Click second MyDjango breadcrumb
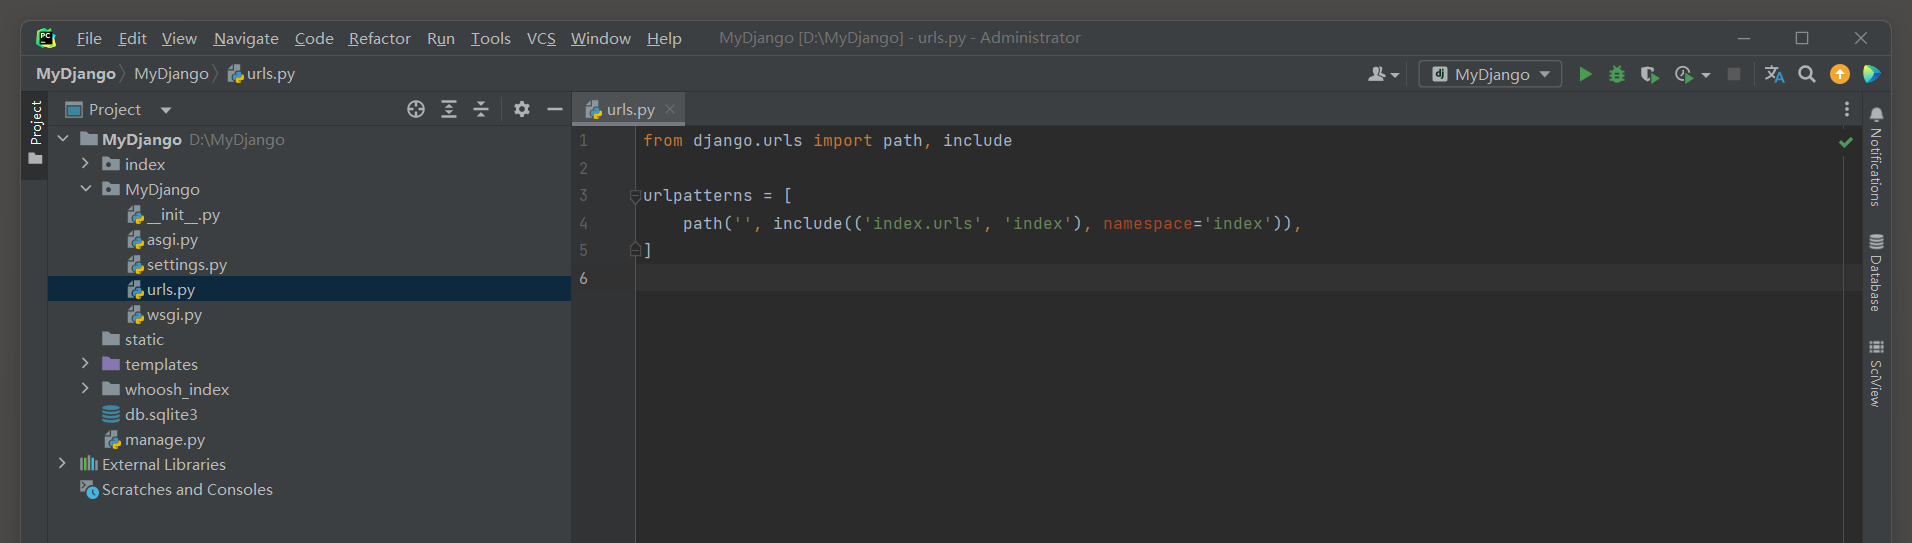The height and width of the screenshot is (543, 1912). 171,74
